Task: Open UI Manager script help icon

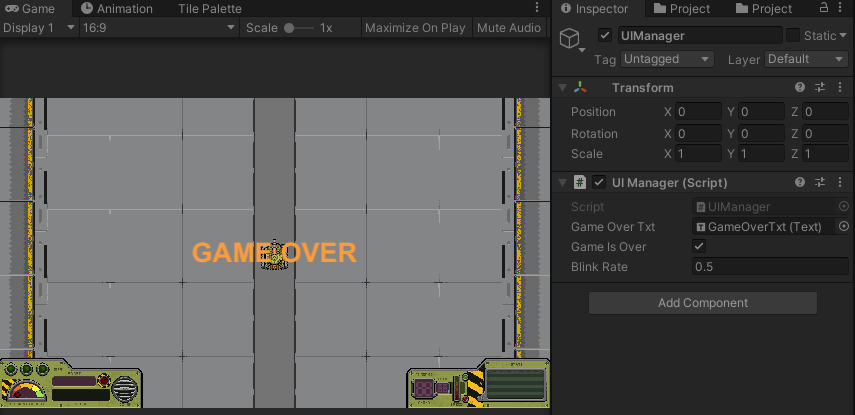Action: [x=800, y=182]
